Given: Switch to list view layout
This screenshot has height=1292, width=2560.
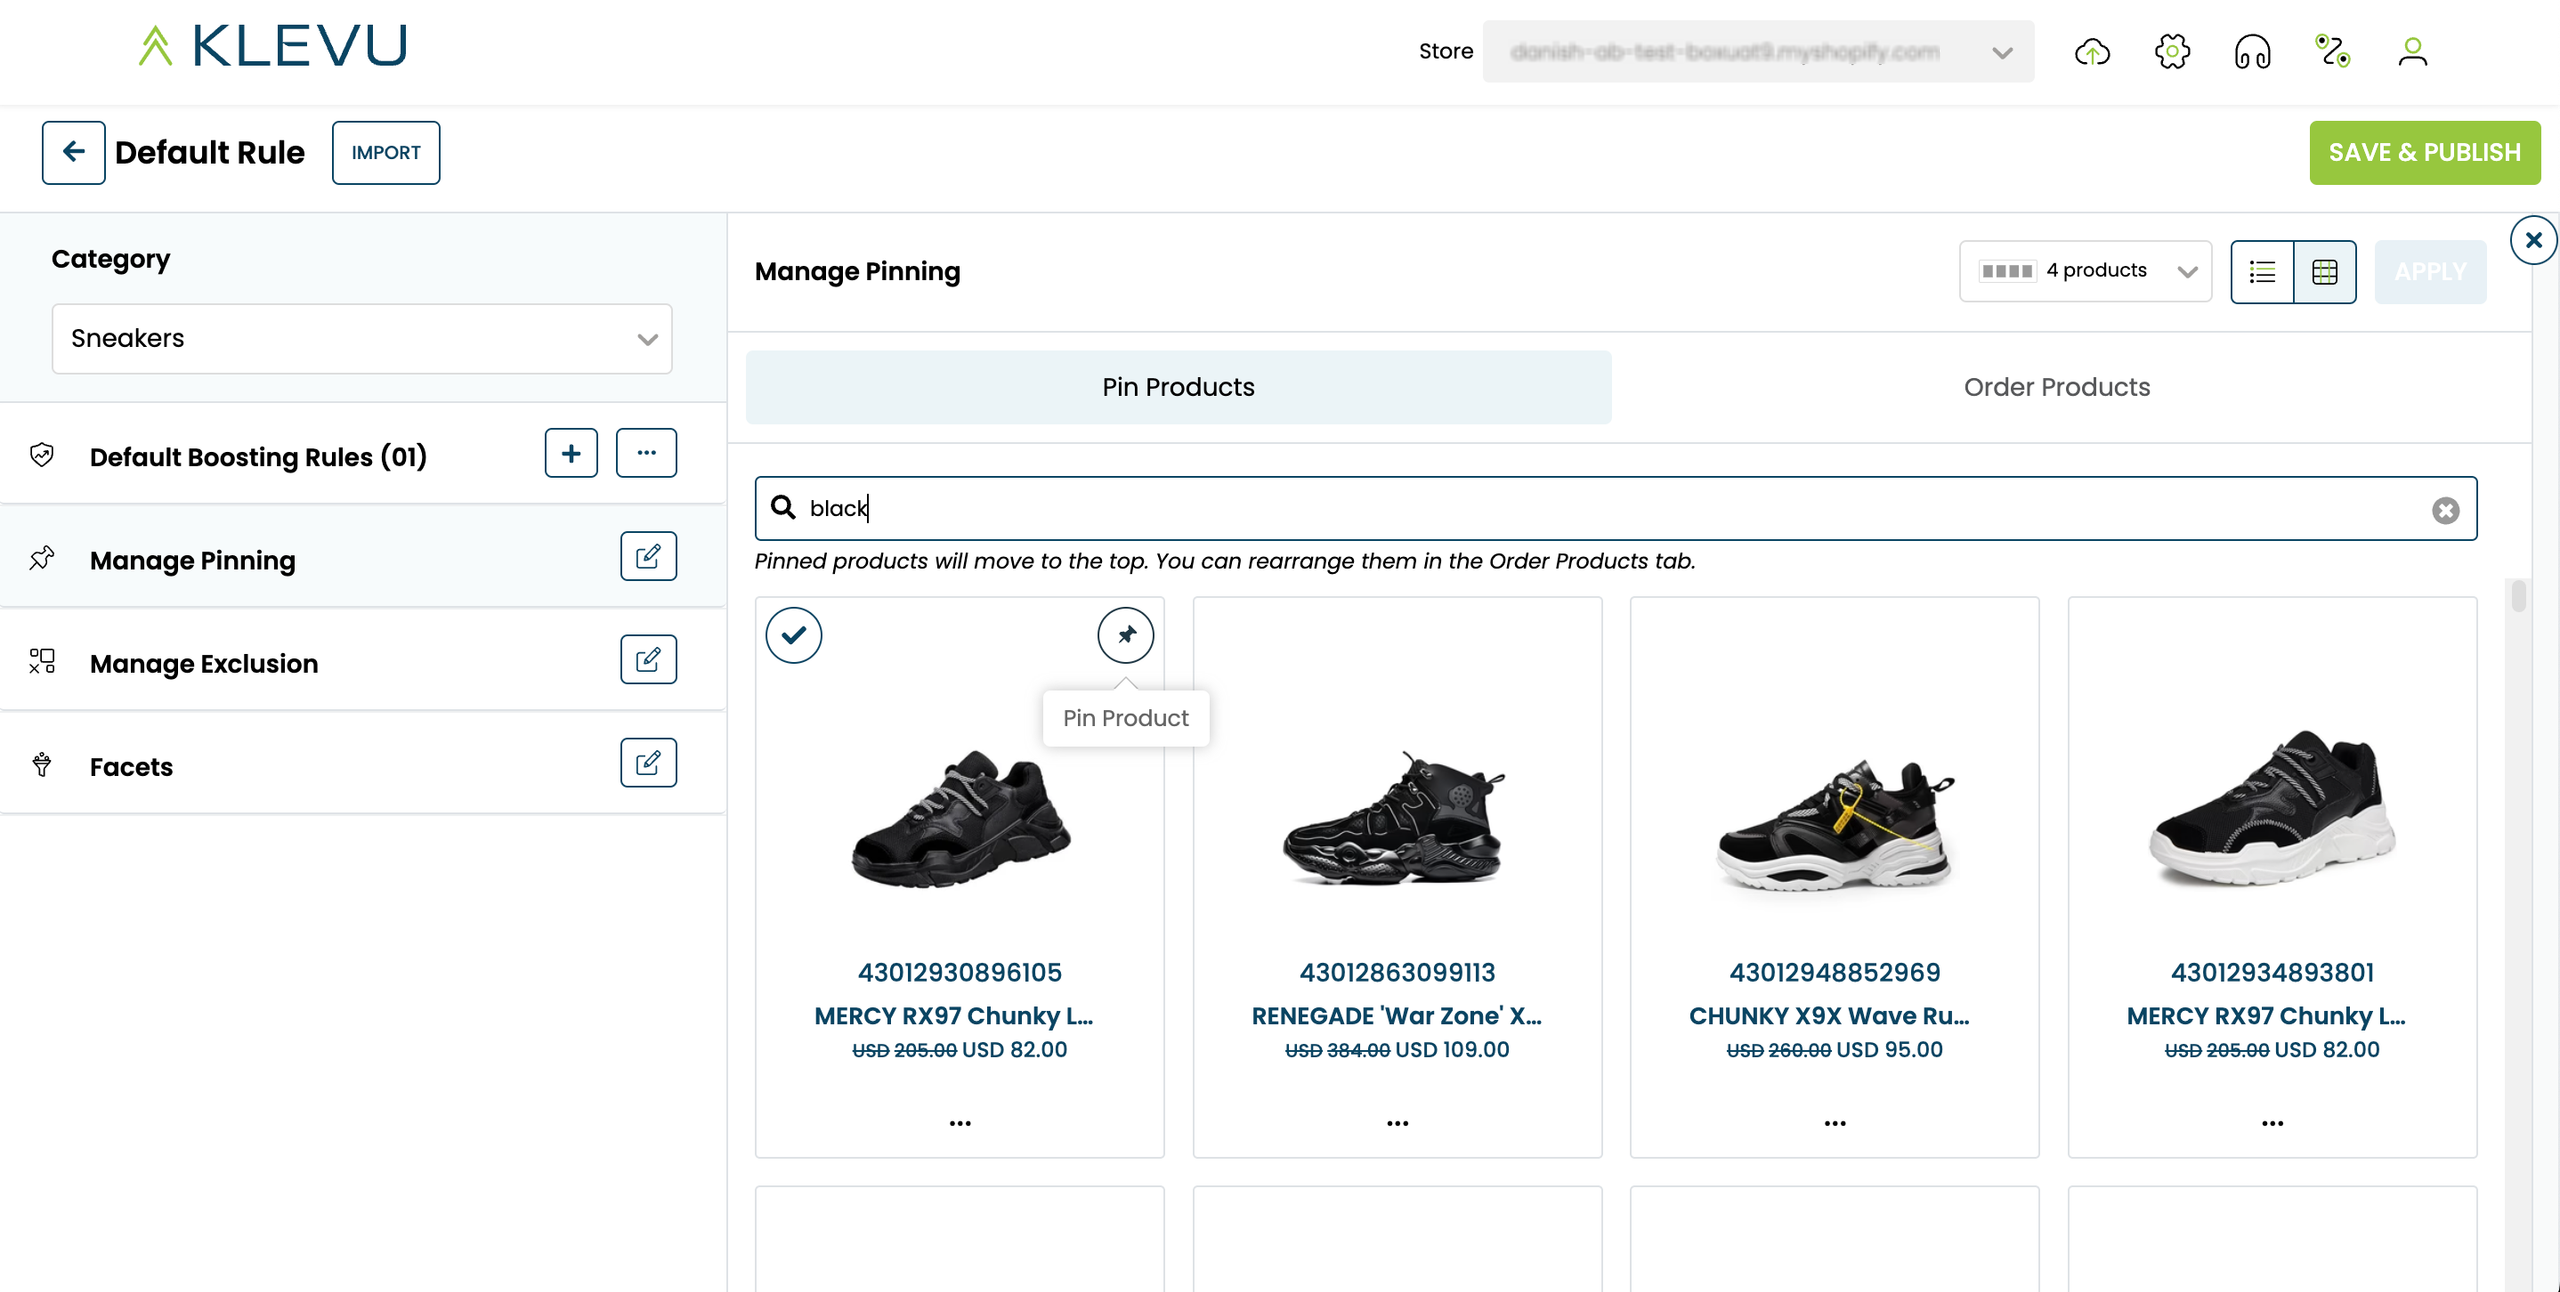Looking at the screenshot, I should point(2262,271).
